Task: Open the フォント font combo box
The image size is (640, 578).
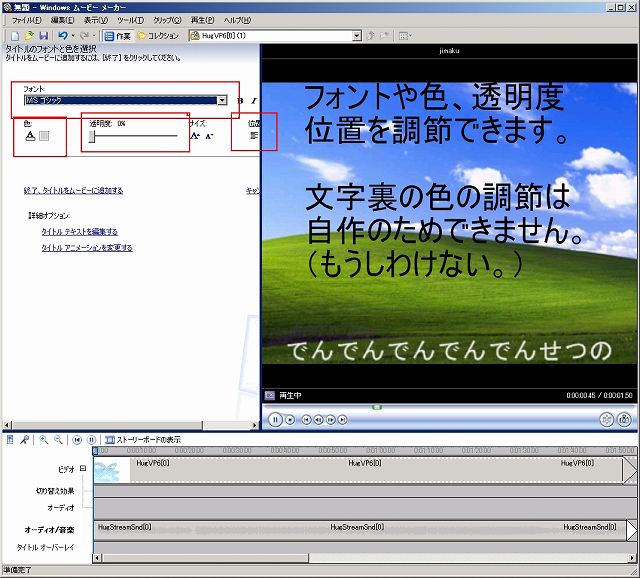Action: pyautogui.click(x=125, y=100)
